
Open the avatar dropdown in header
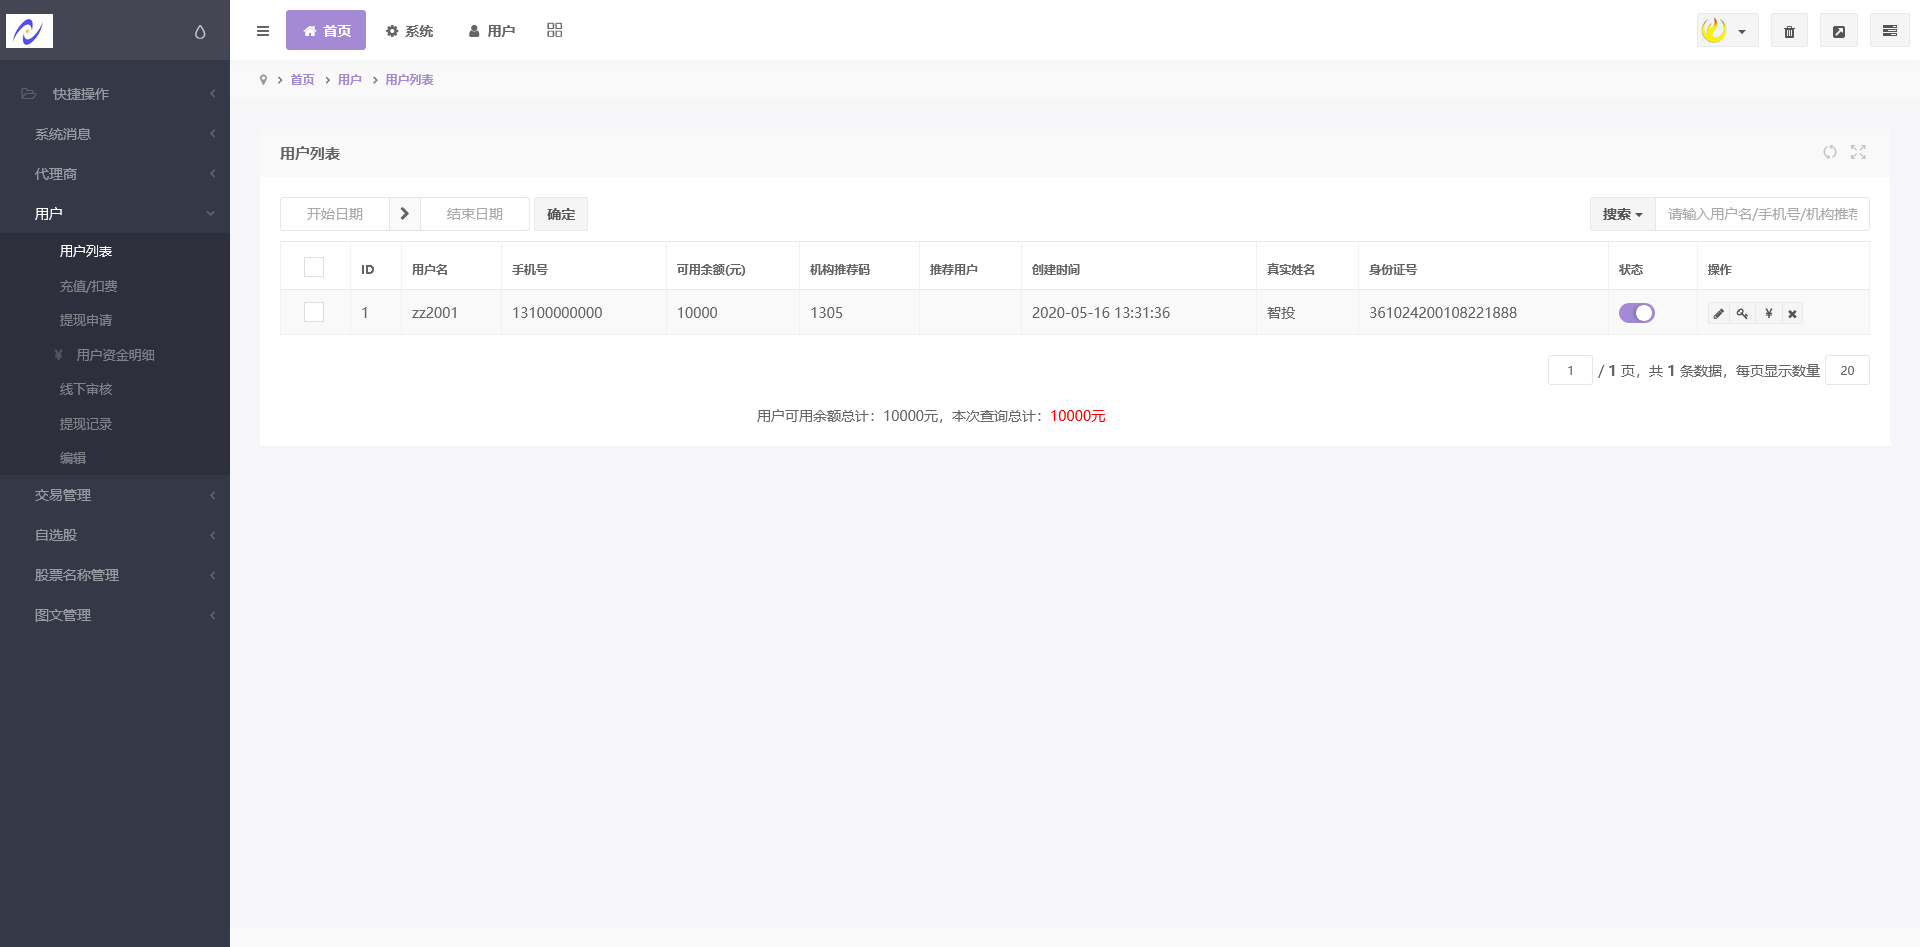tap(1727, 31)
